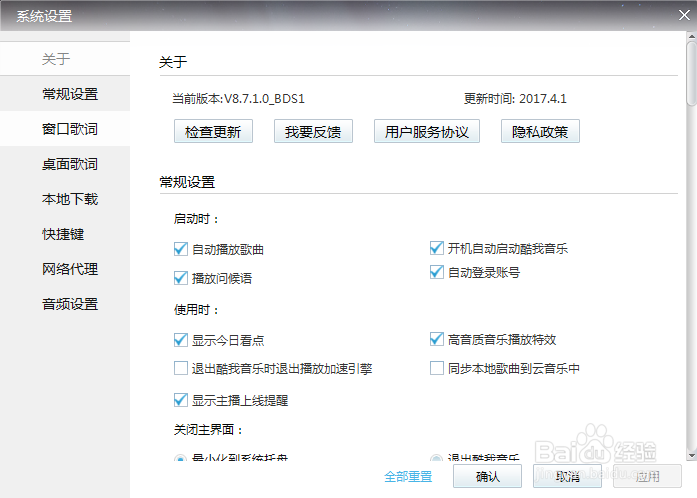
Task: Uncheck 自动播放歌曲
Action: (x=180, y=249)
